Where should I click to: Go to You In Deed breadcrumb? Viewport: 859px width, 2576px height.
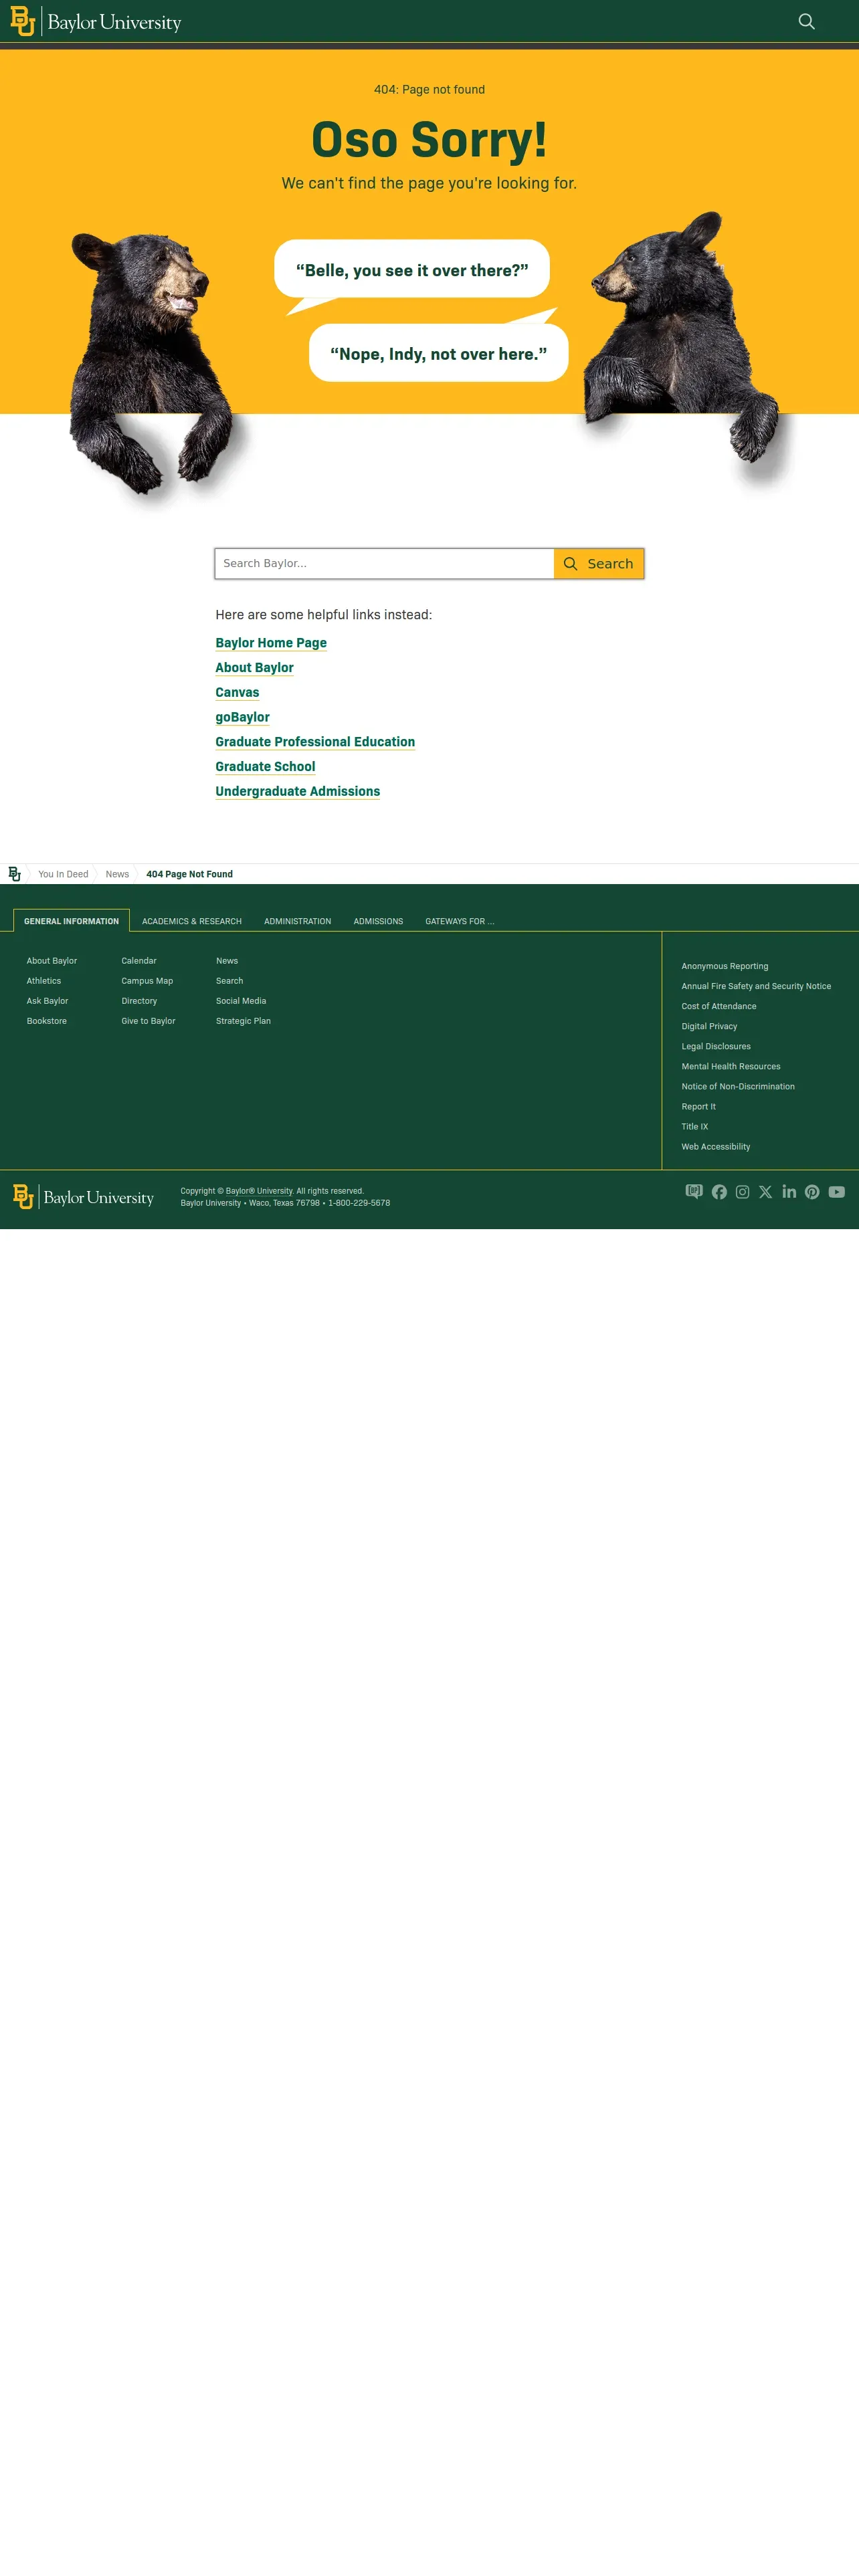pos(63,874)
